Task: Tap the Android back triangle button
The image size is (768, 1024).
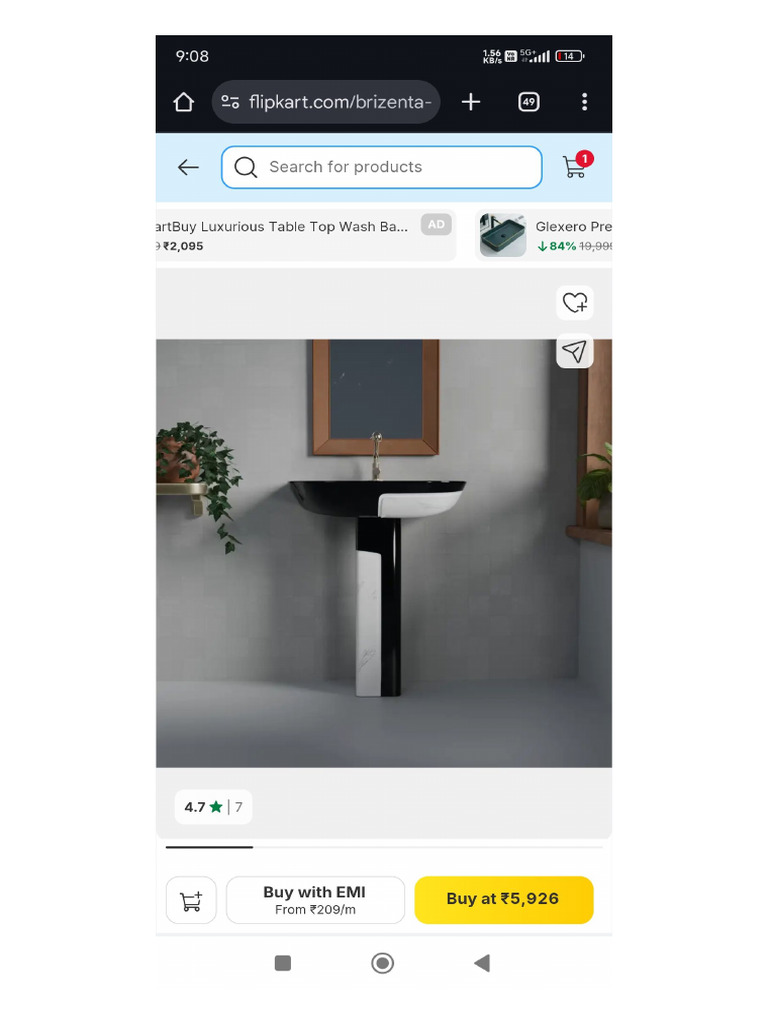Action: [482, 963]
